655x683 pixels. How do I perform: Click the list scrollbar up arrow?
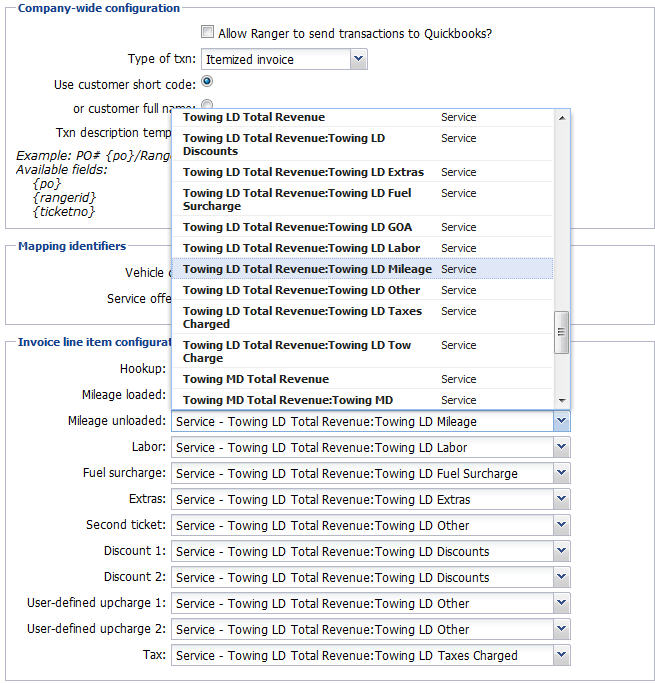[562, 117]
